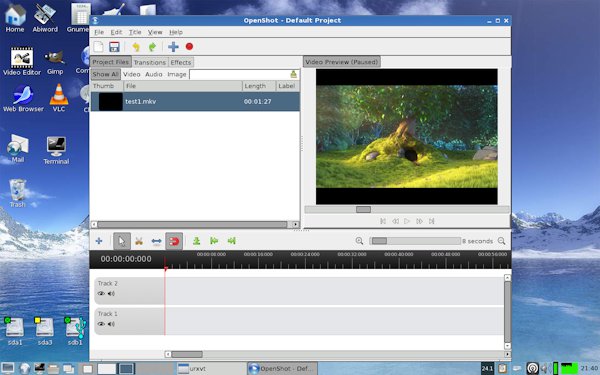Click the test1.mkv black thumbnail
Image resolution: width=600 pixels, height=375 pixels.
tap(111, 101)
